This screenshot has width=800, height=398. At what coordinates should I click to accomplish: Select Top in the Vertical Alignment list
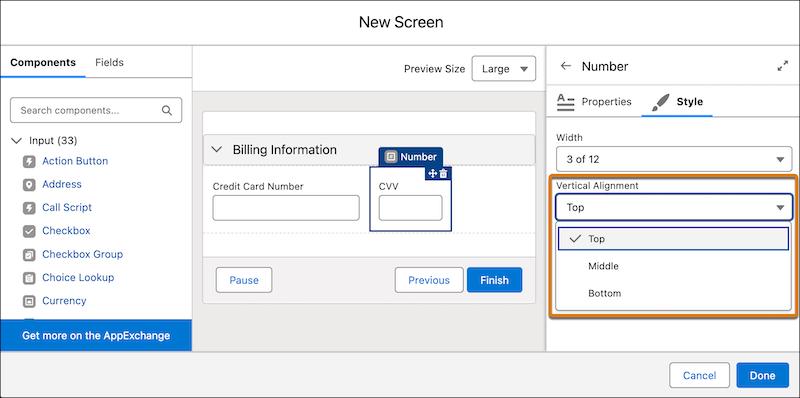[673, 238]
